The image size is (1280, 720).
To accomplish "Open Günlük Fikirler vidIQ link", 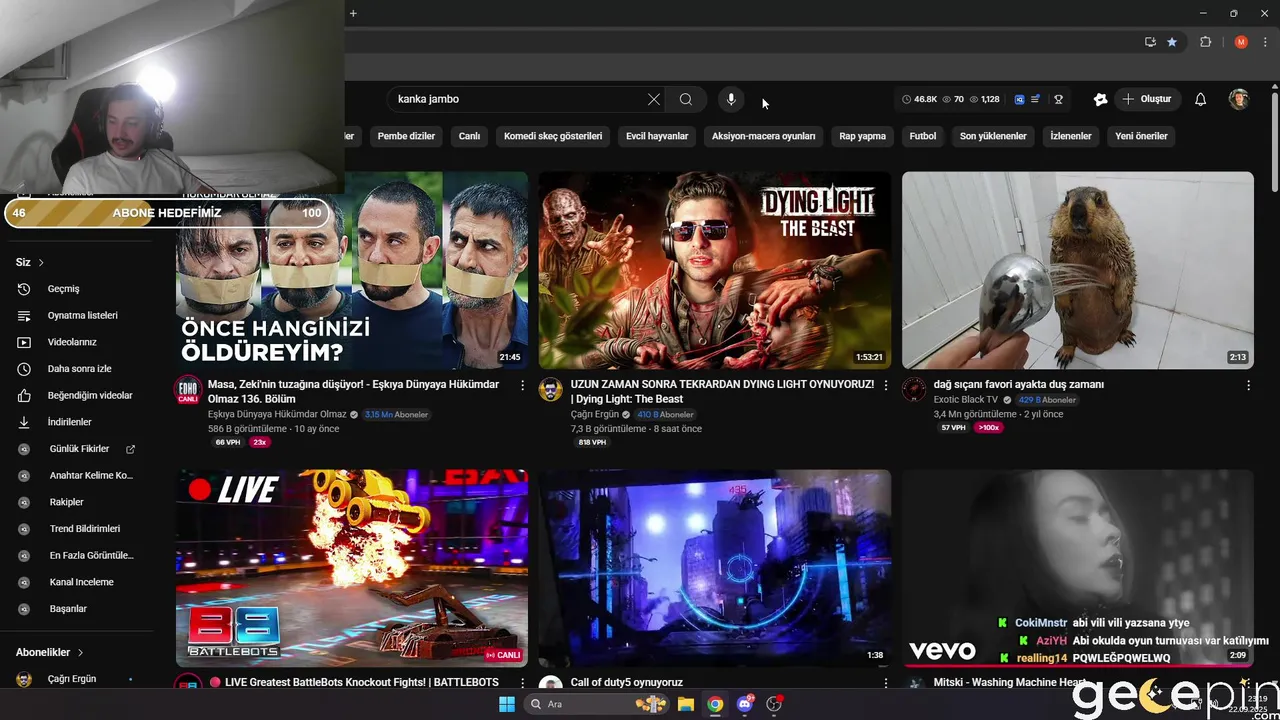I will click(x=77, y=449).
